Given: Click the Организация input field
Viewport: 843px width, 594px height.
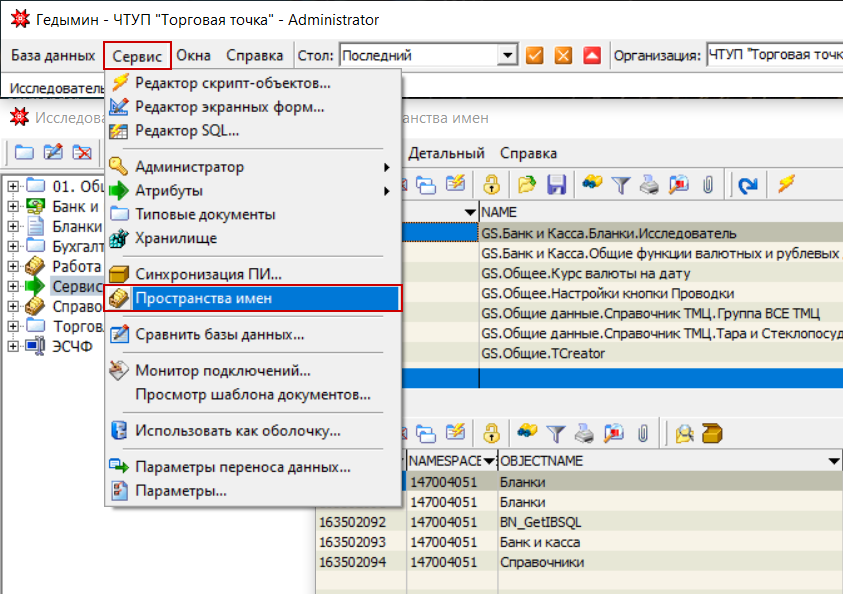Looking at the screenshot, I should point(773,56).
